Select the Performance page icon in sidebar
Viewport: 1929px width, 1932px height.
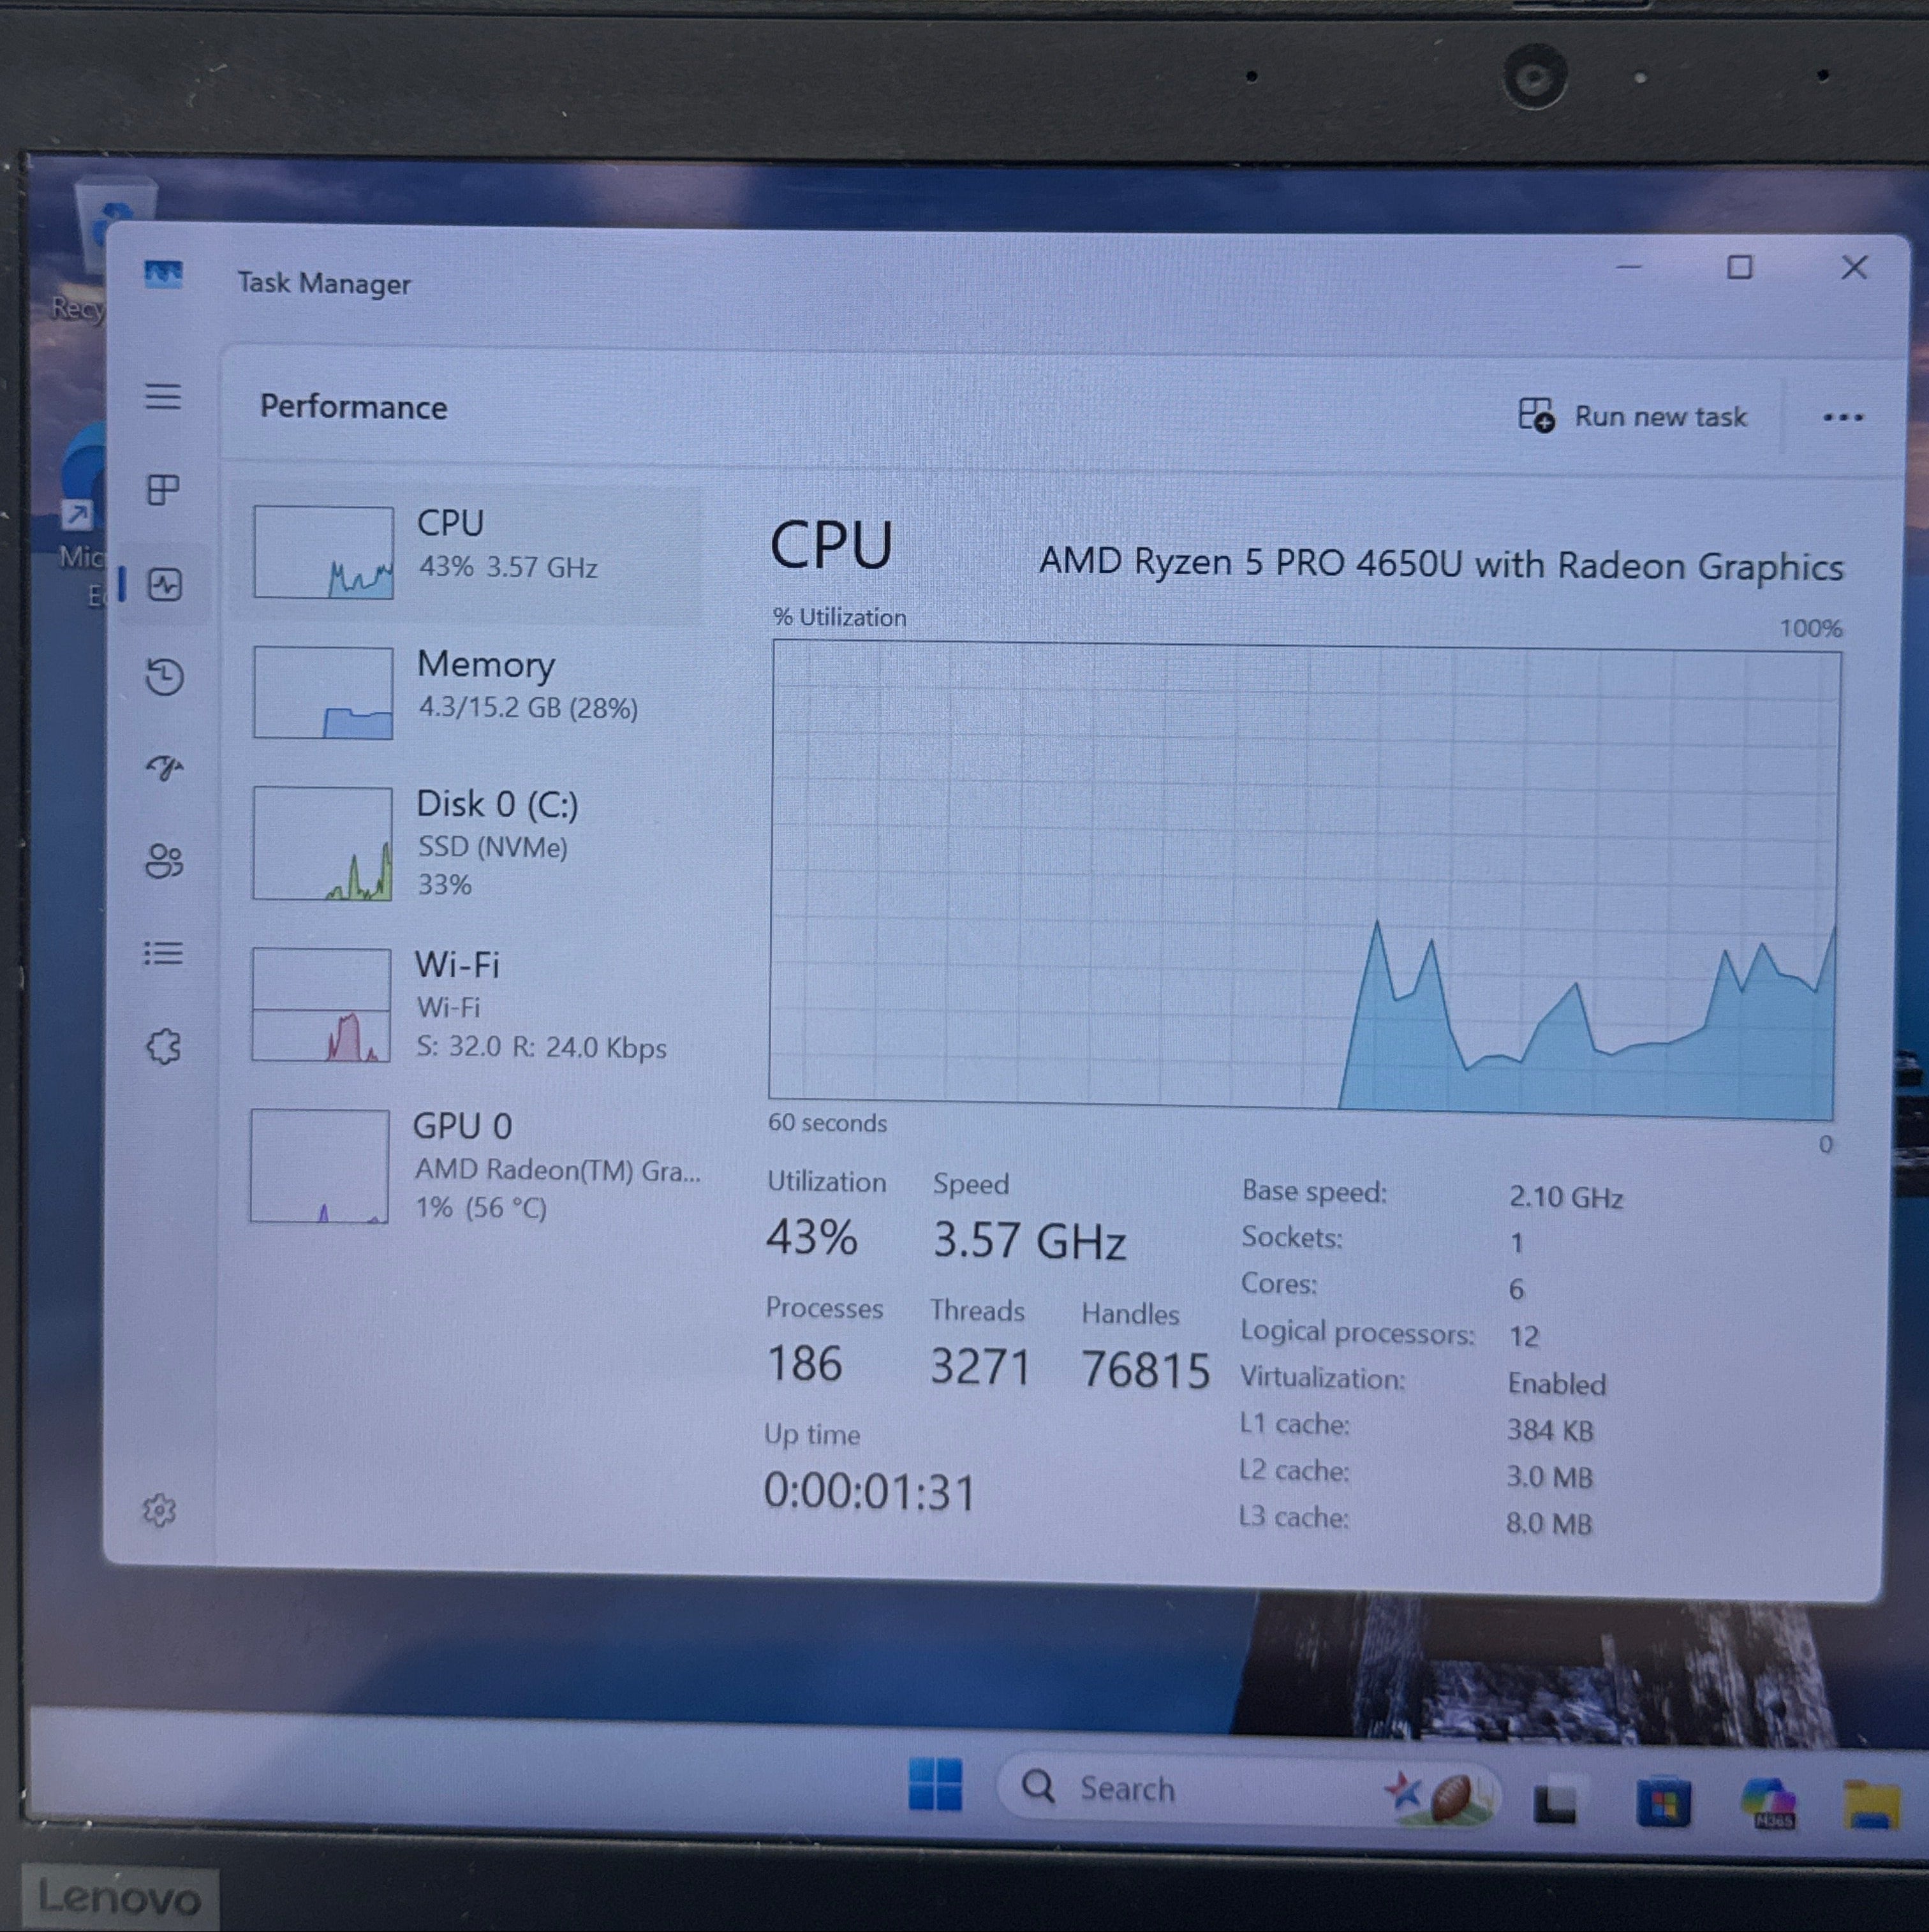(164, 584)
